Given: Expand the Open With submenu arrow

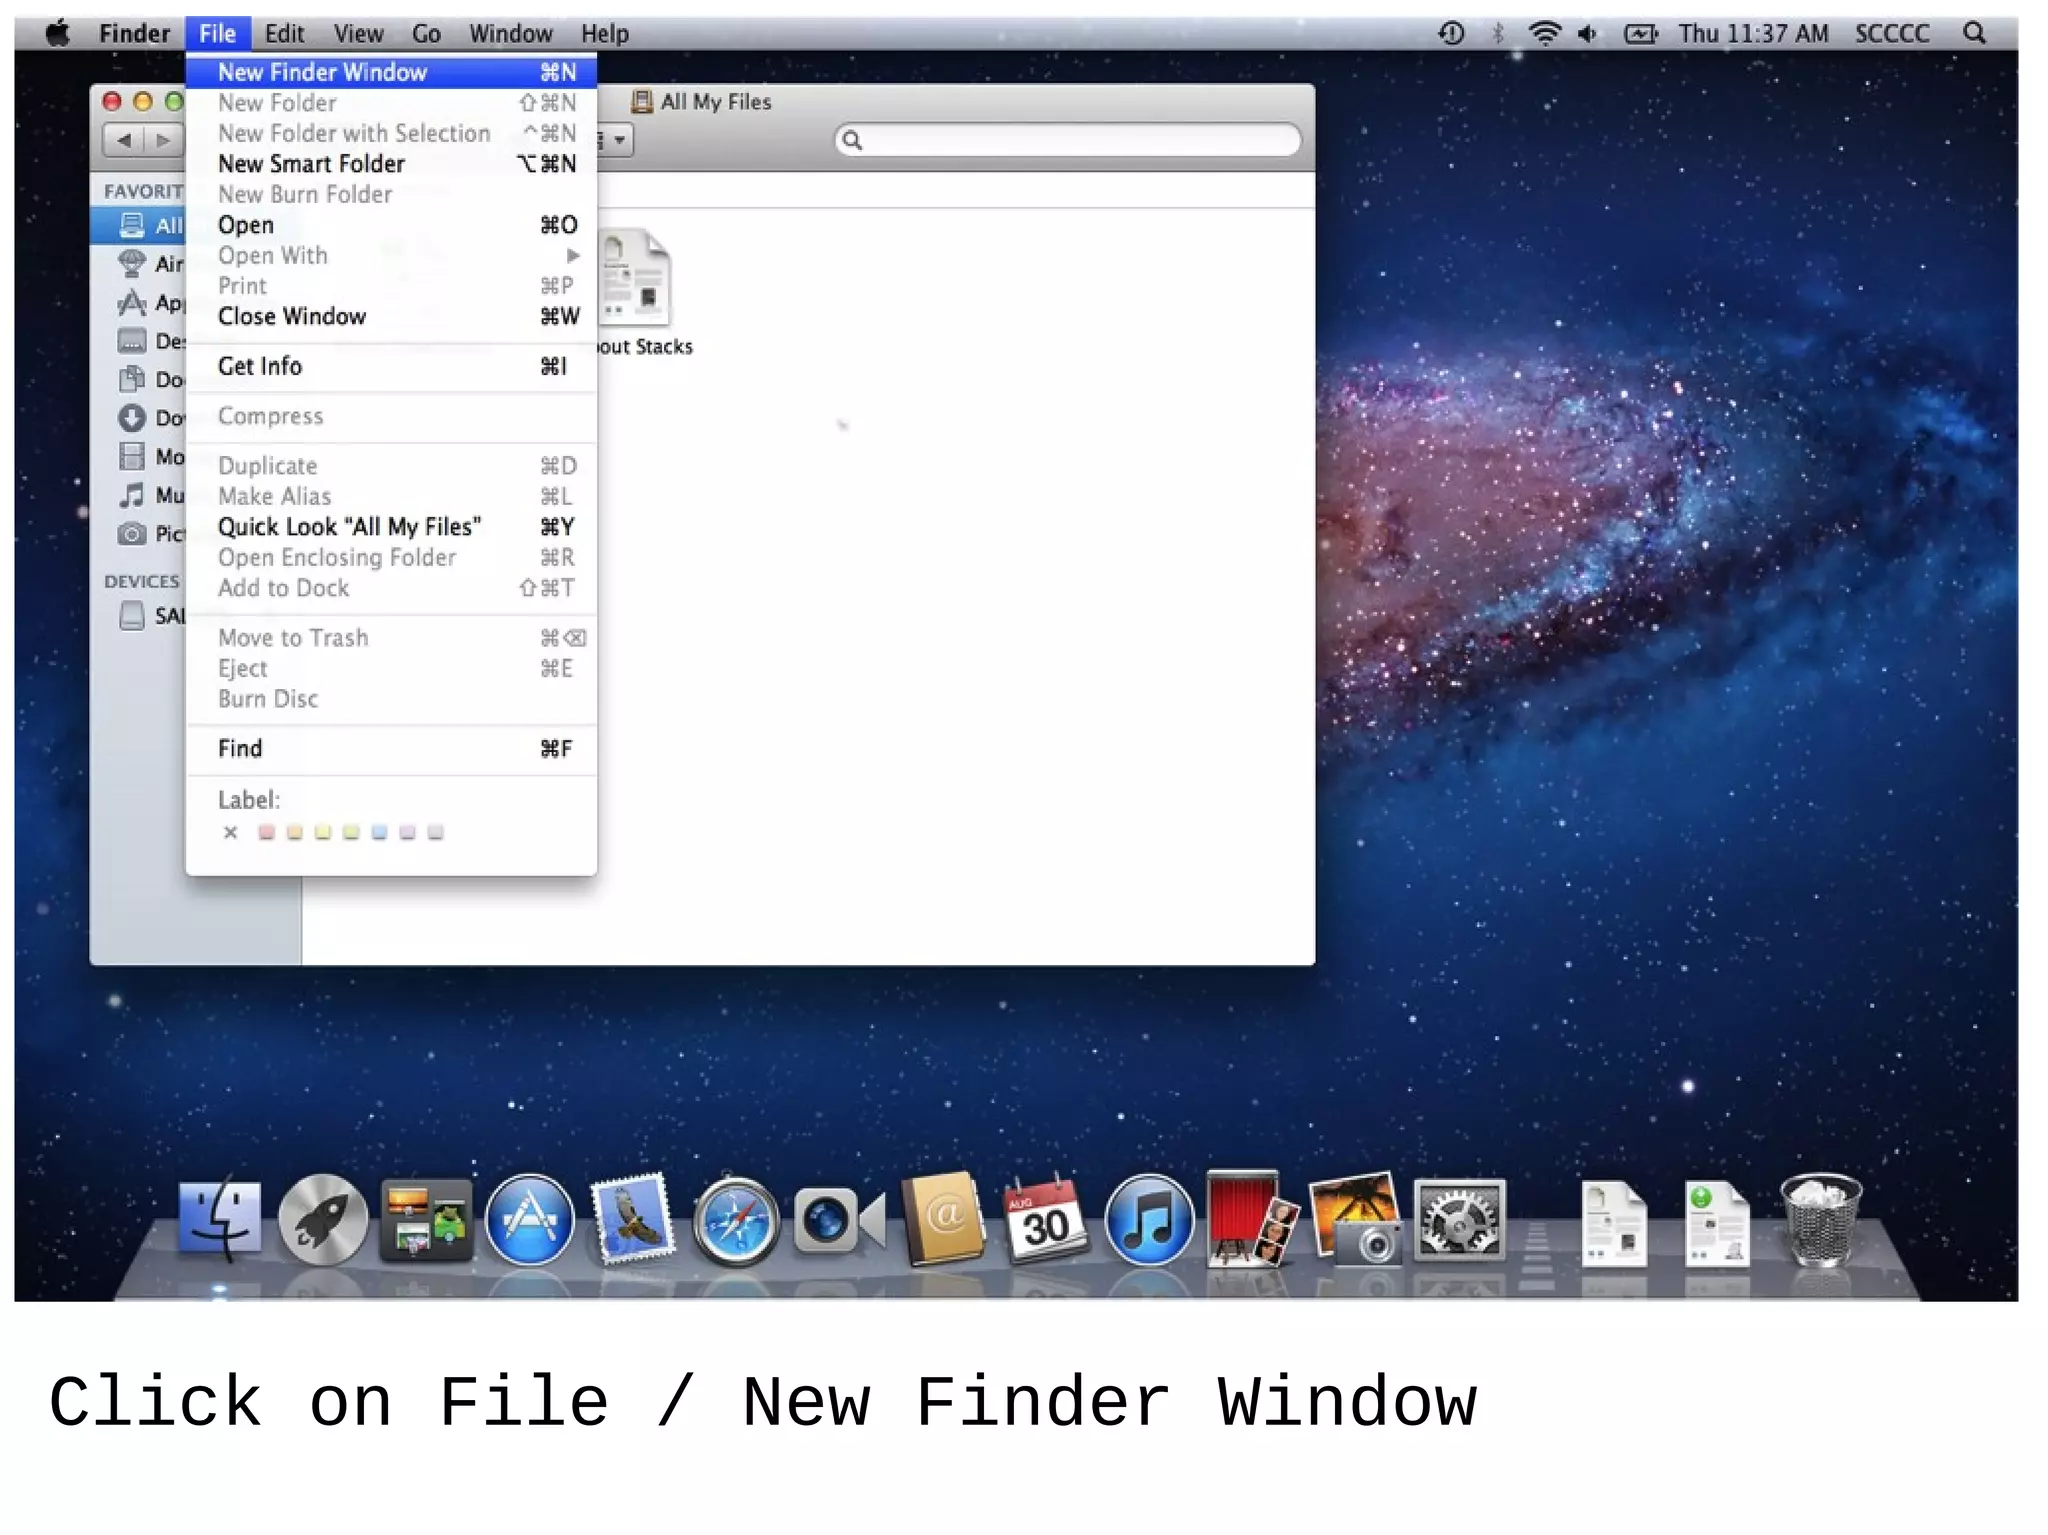Looking at the screenshot, I should (573, 256).
